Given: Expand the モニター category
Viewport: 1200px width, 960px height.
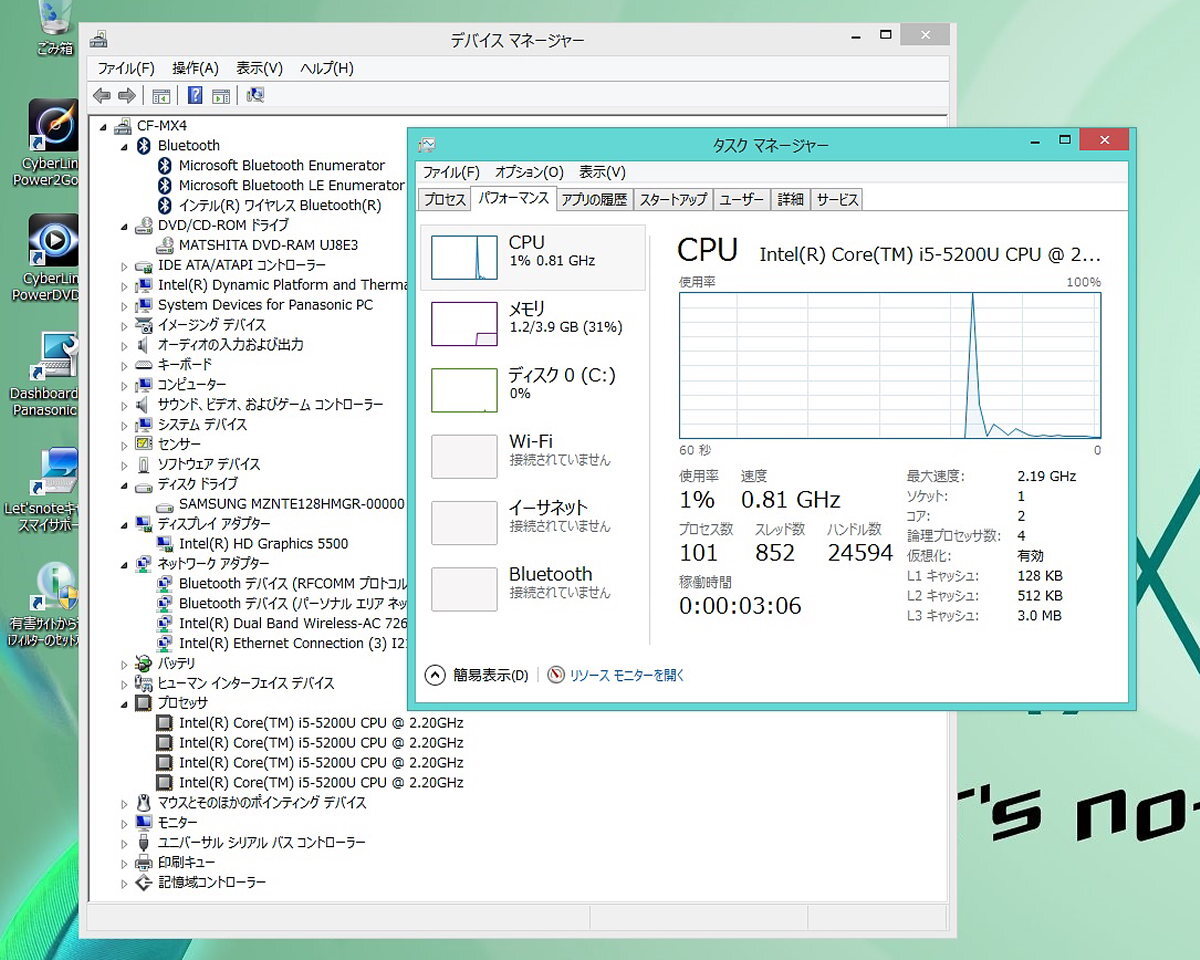Looking at the screenshot, I should 125,823.
